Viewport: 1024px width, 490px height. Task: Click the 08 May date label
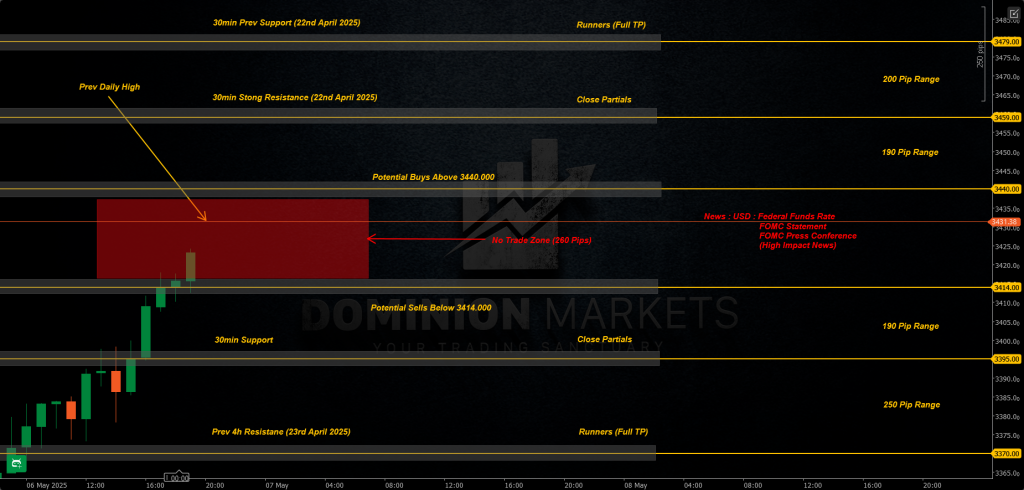coord(635,485)
